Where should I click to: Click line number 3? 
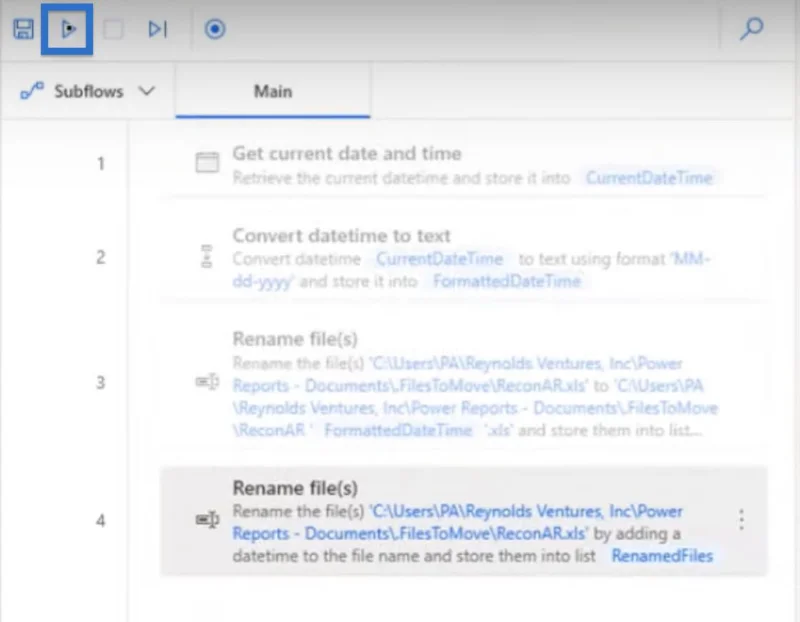click(x=101, y=383)
